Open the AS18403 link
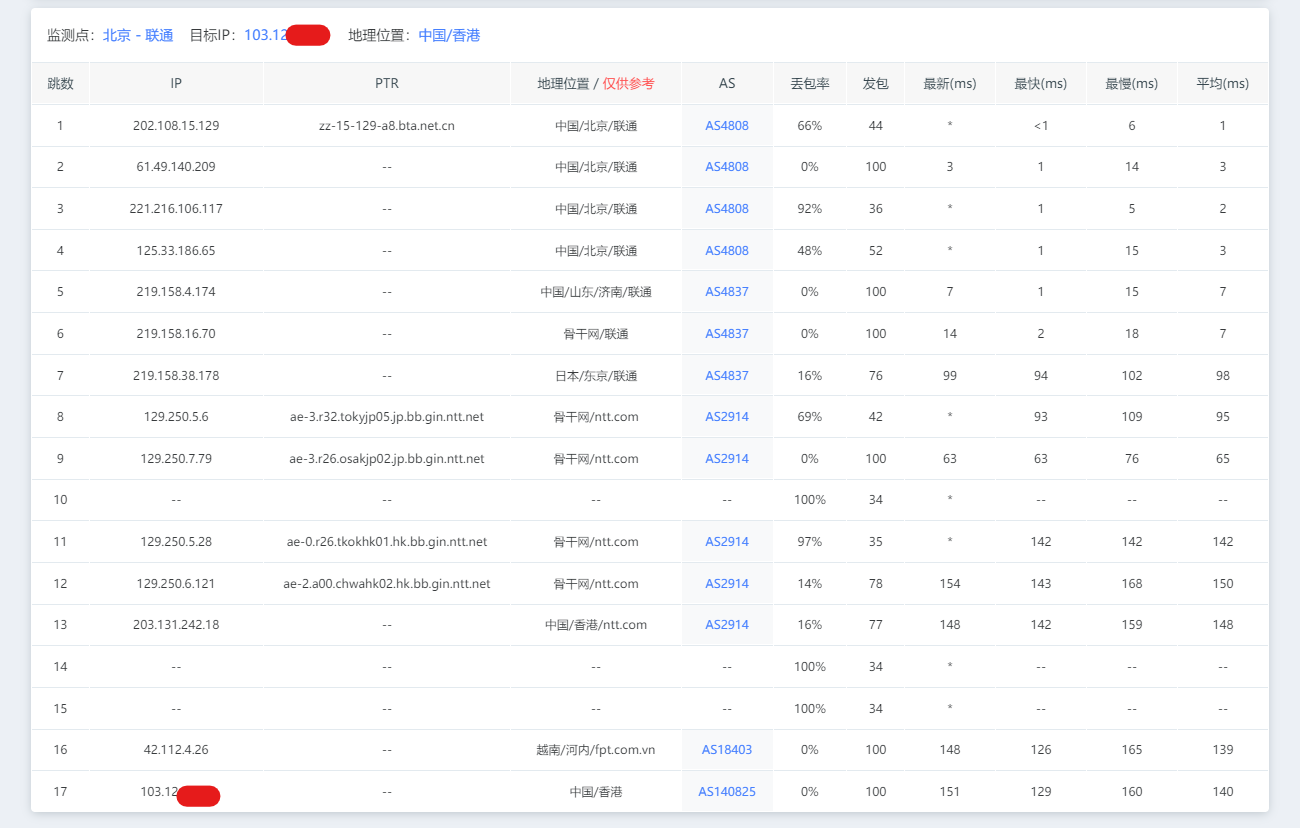 [x=727, y=750]
